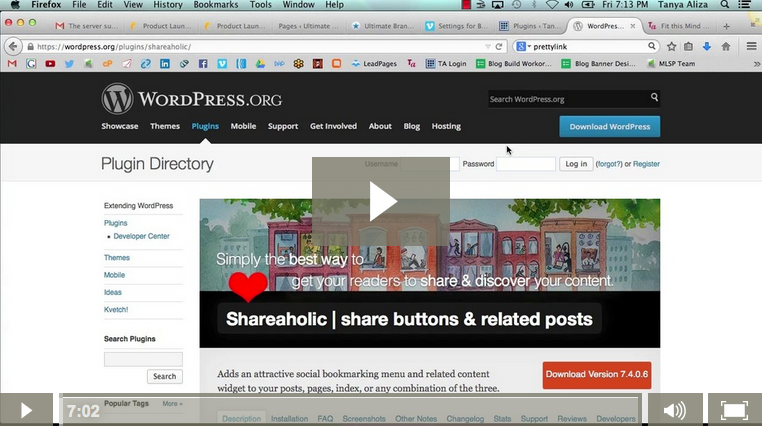Open the Ideas sidebar link
The height and width of the screenshot is (426, 764).
click(113, 292)
